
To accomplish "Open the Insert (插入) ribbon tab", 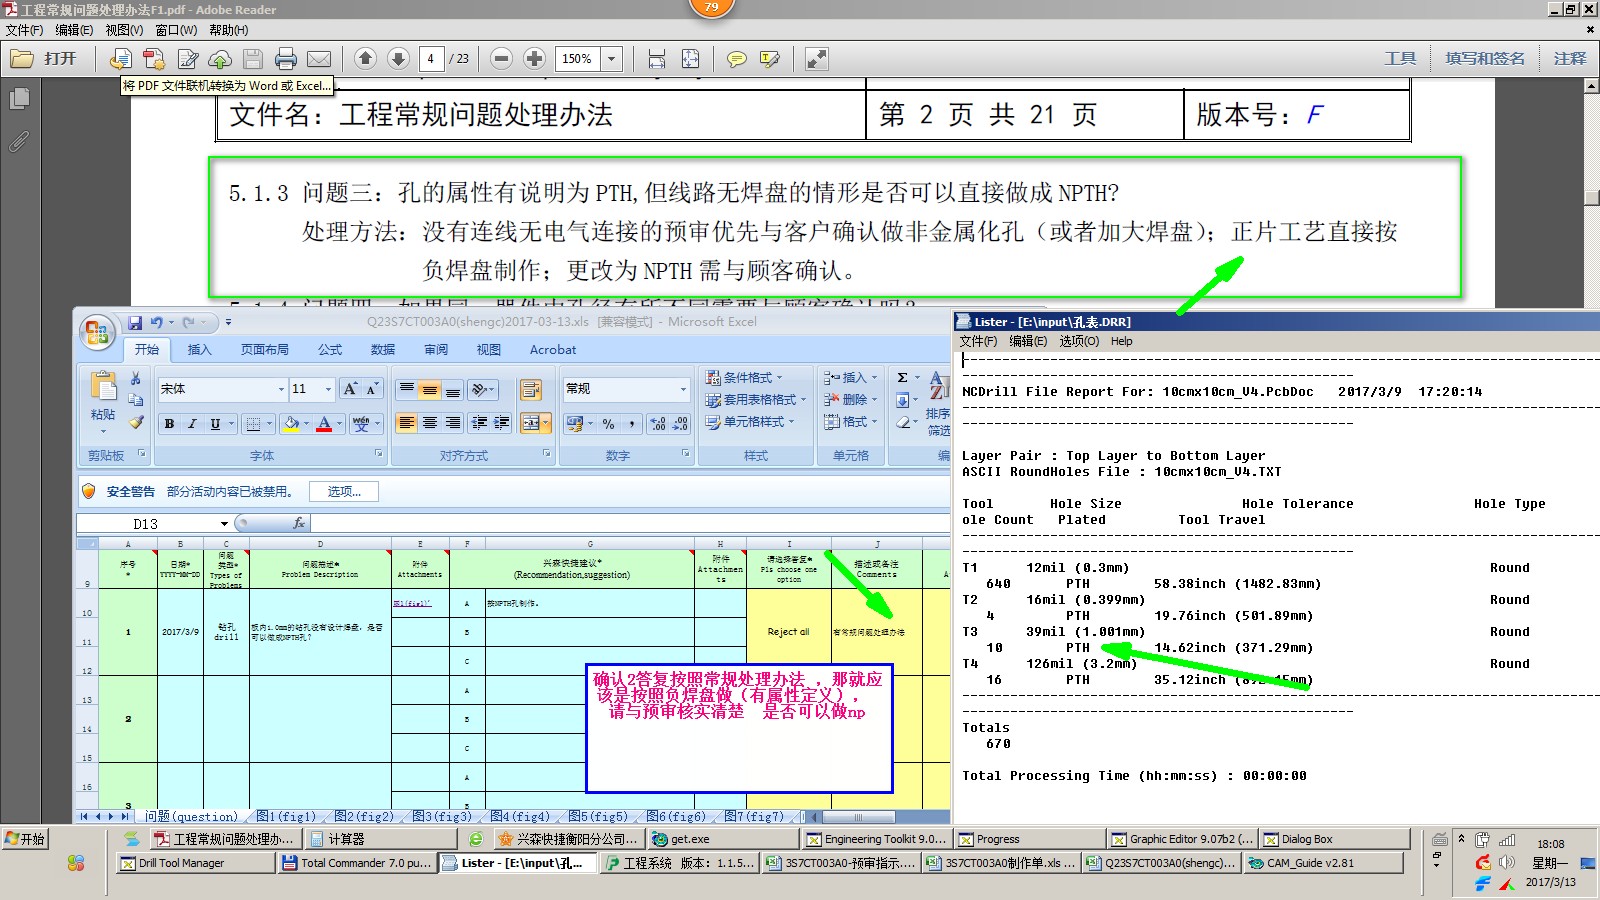I will point(200,349).
